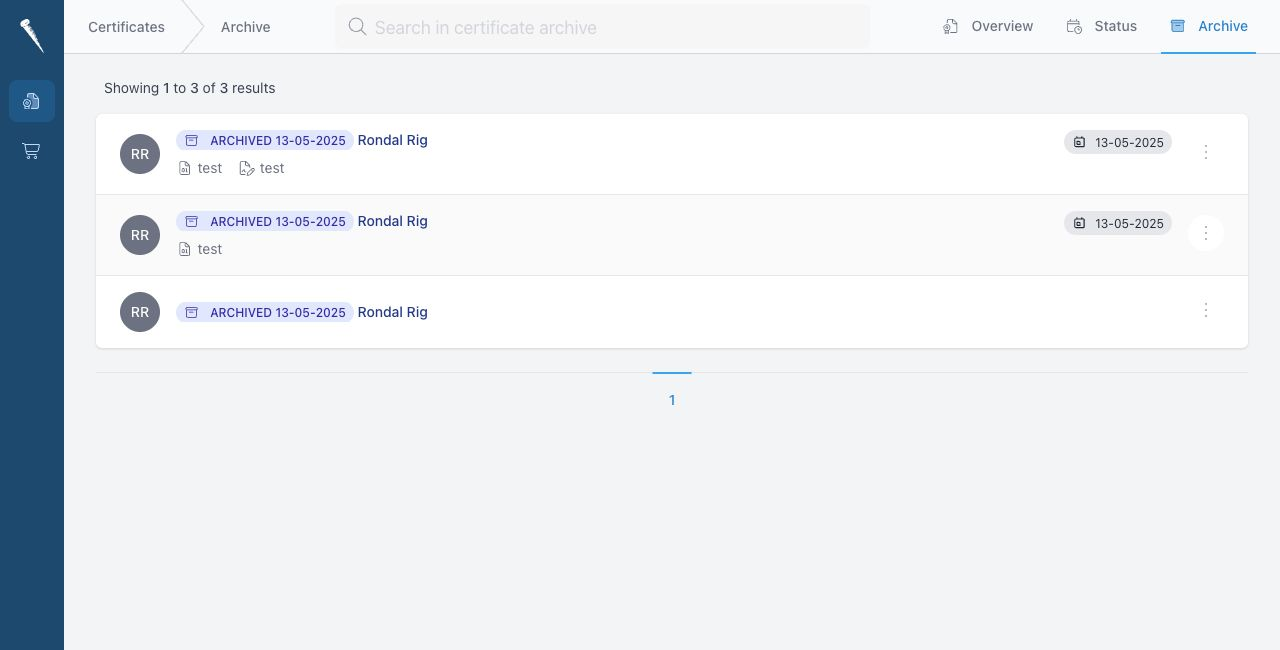Select page 1 in the pagination
The image size is (1280, 650).
(672, 399)
